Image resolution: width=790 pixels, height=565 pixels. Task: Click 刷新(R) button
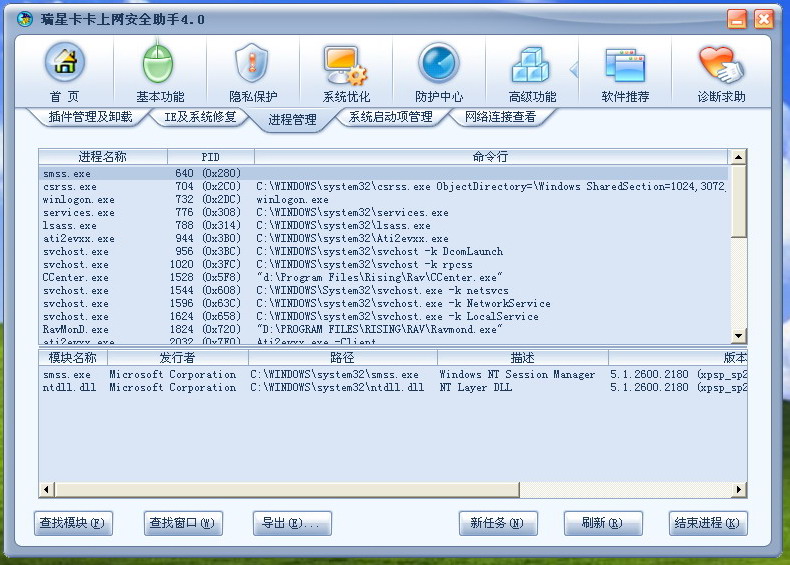[603, 523]
